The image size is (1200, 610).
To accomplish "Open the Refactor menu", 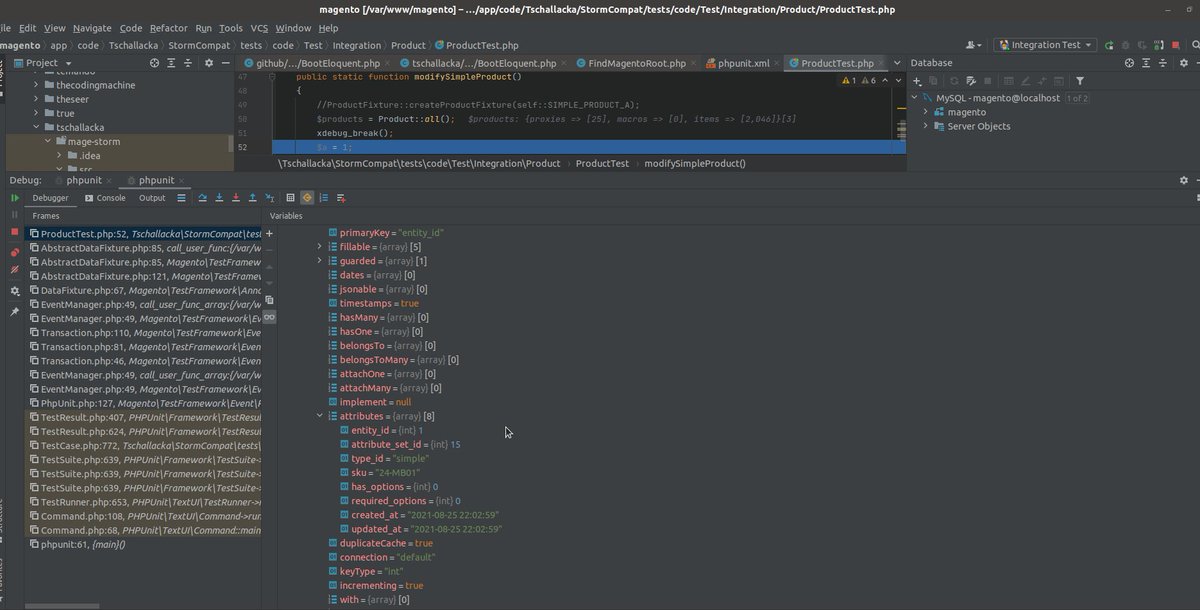I will point(168,28).
